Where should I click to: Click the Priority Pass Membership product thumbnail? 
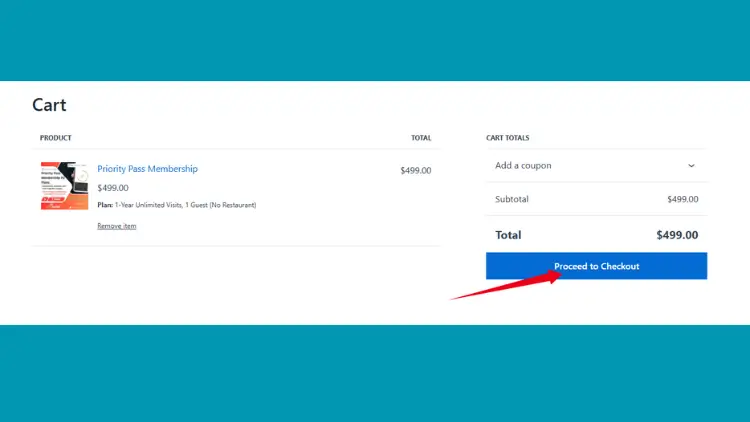pyautogui.click(x=65, y=186)
